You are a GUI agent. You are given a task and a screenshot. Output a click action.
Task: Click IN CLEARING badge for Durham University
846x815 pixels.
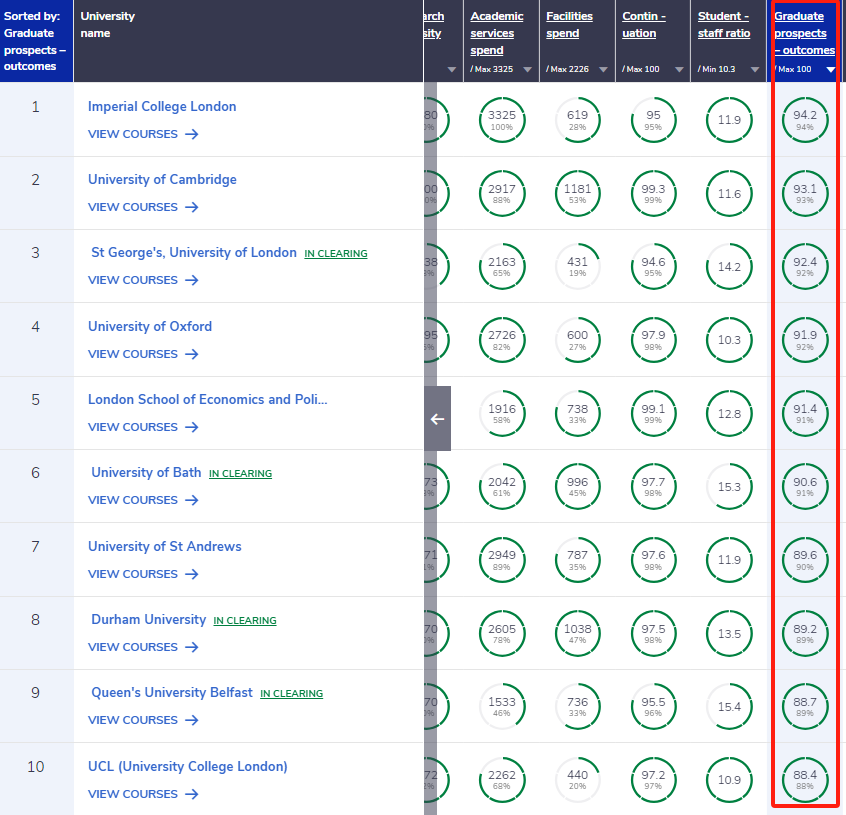(x=244, y=620)
